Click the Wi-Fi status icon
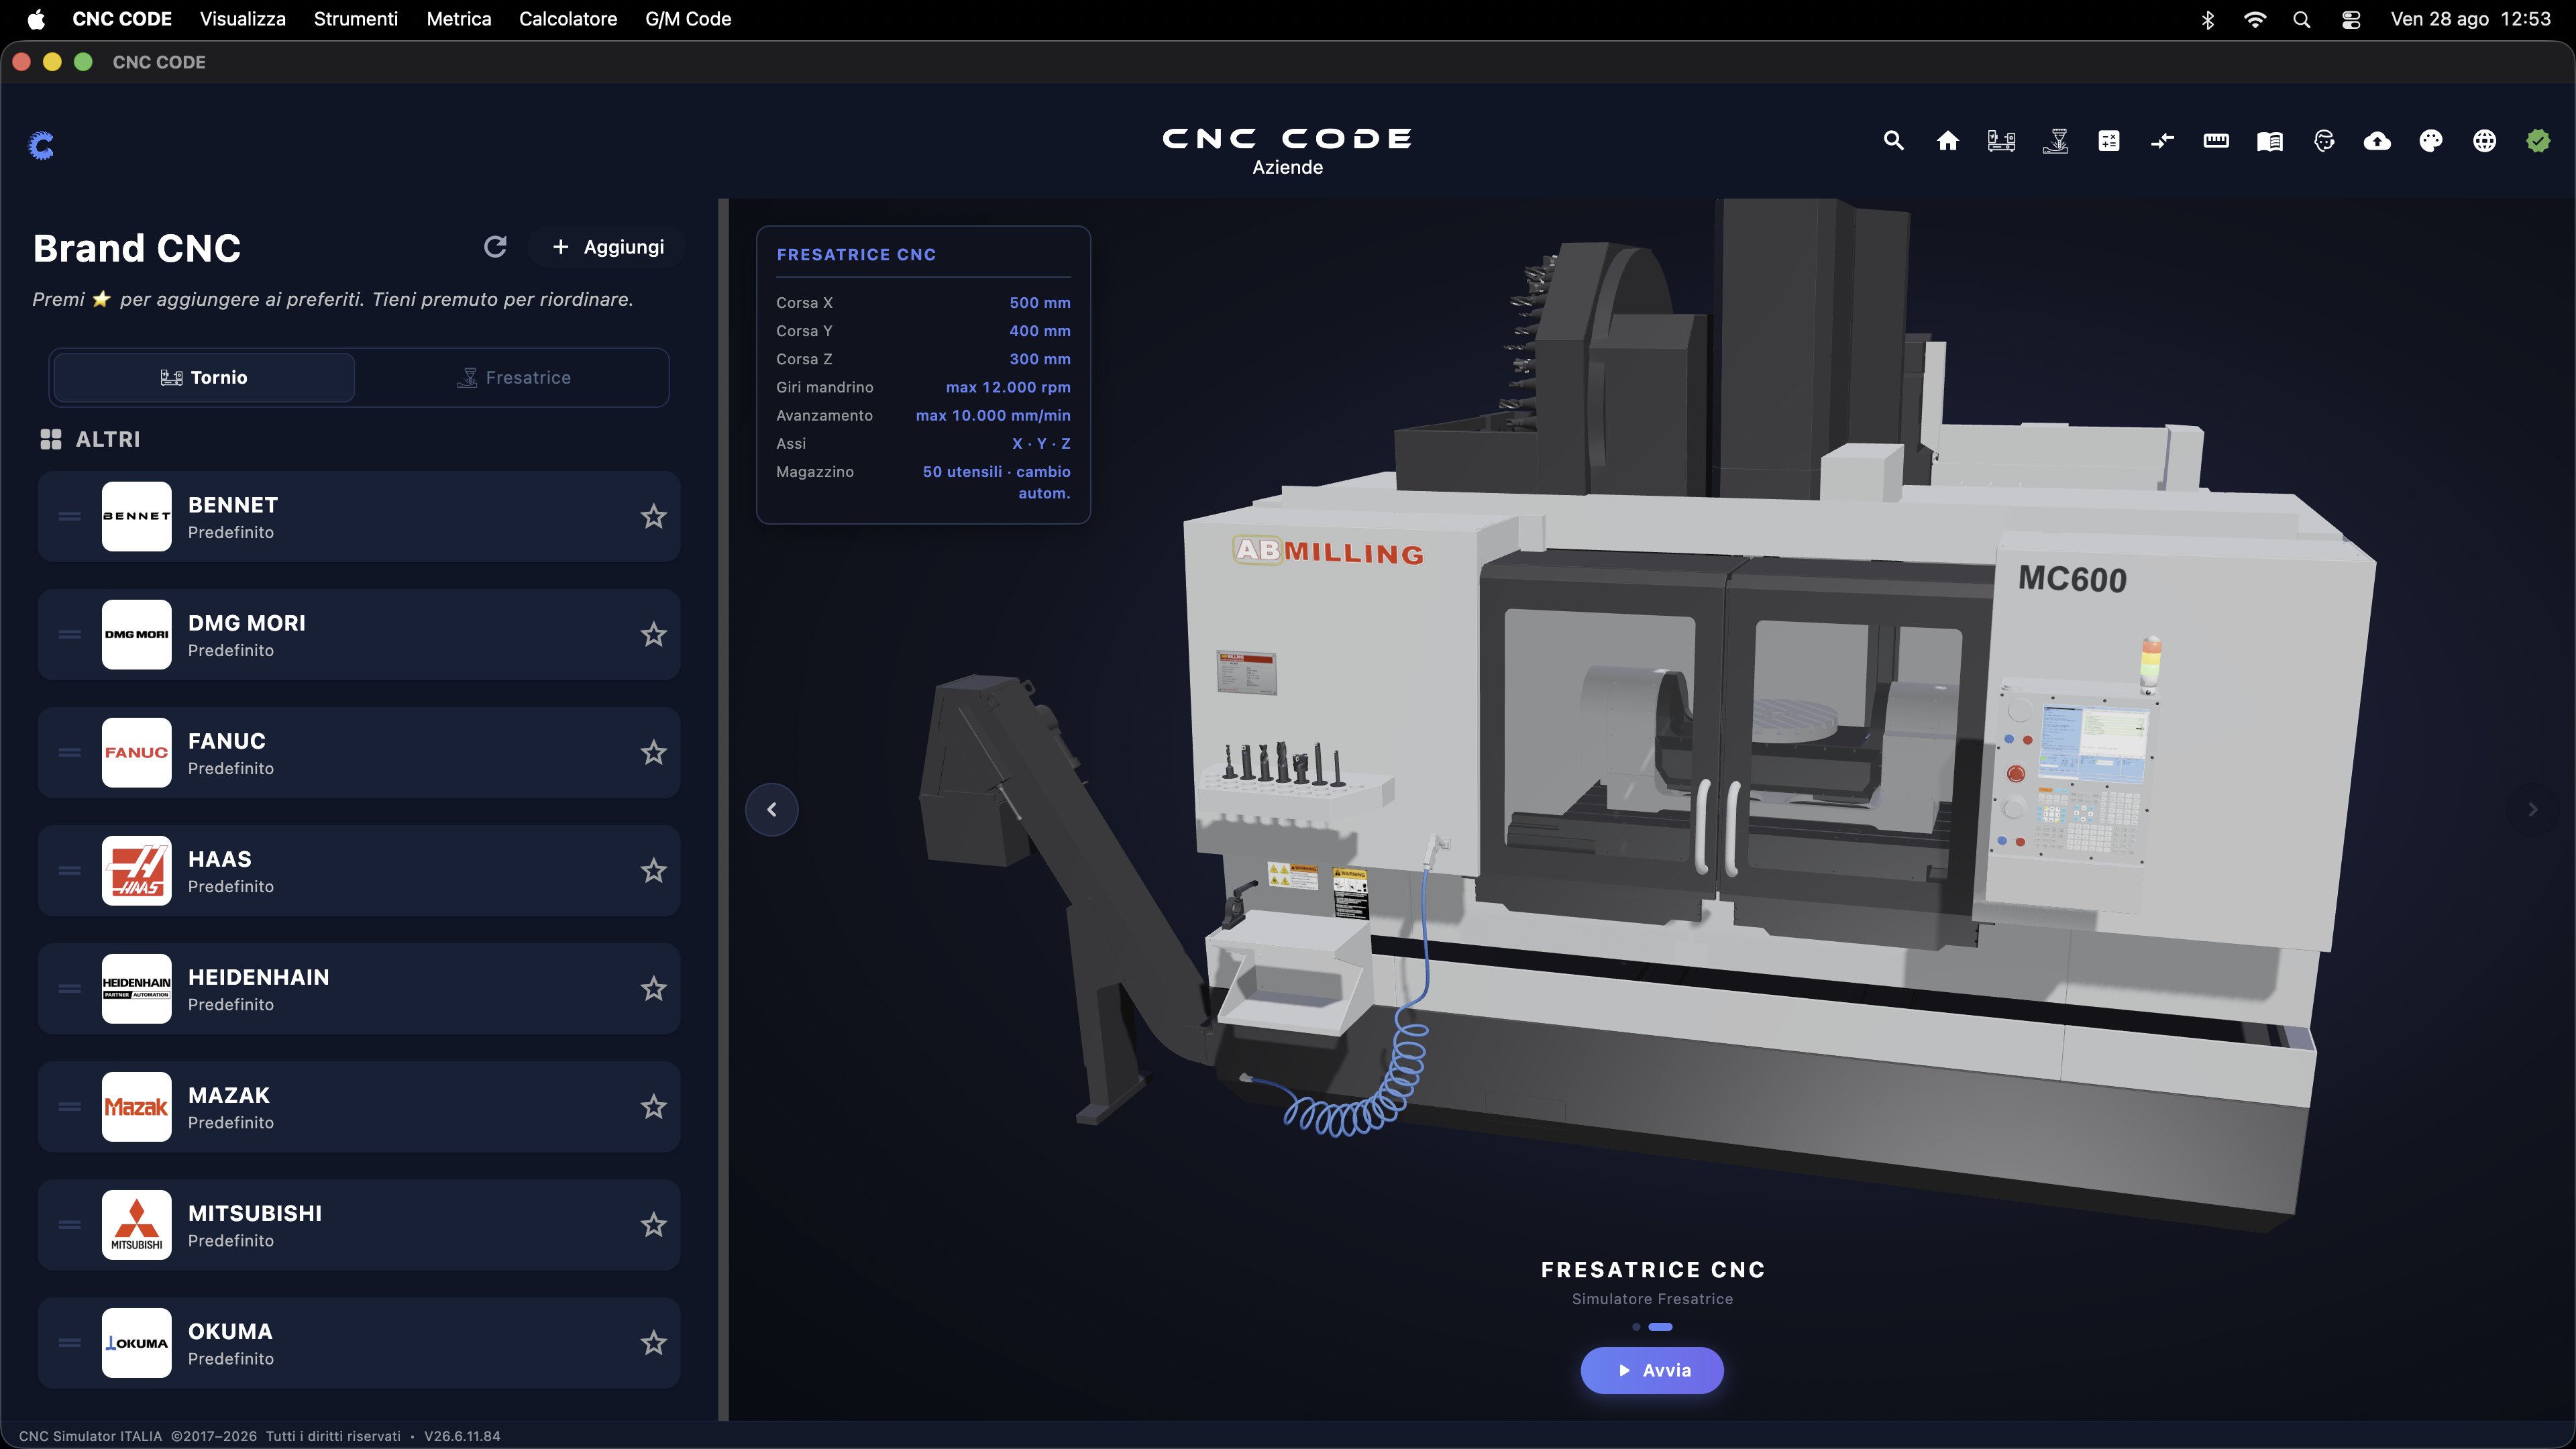Image resolution: width=2576 pixels, height=1449 pixels. click(2255, 19)
